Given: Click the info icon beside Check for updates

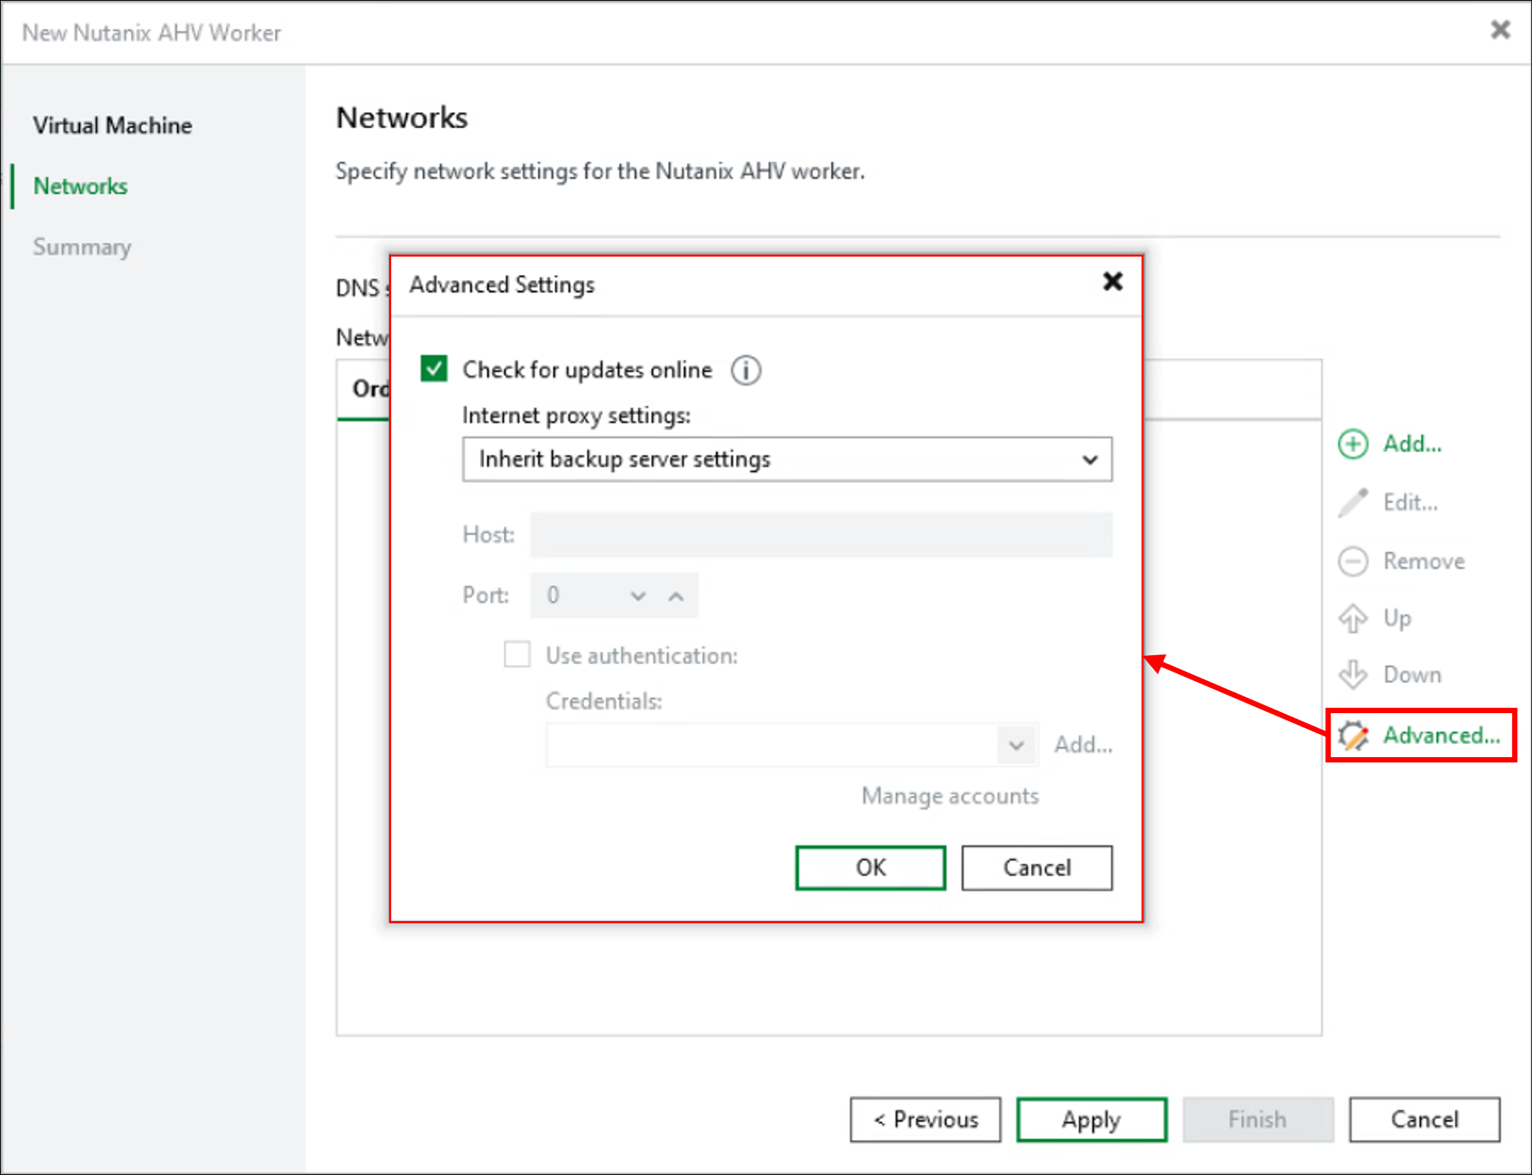Looking at the screenshot, I should (745, 370).
